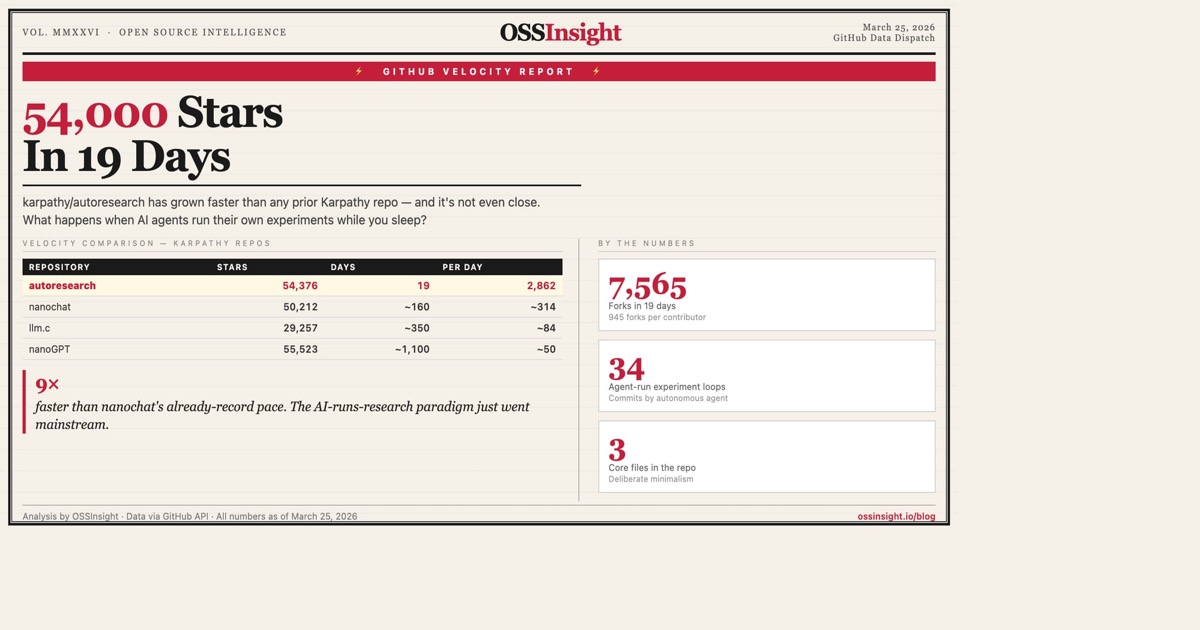Click the Days column header
The width and height of the screenshot is (1200, 630).
coord(343,267)
